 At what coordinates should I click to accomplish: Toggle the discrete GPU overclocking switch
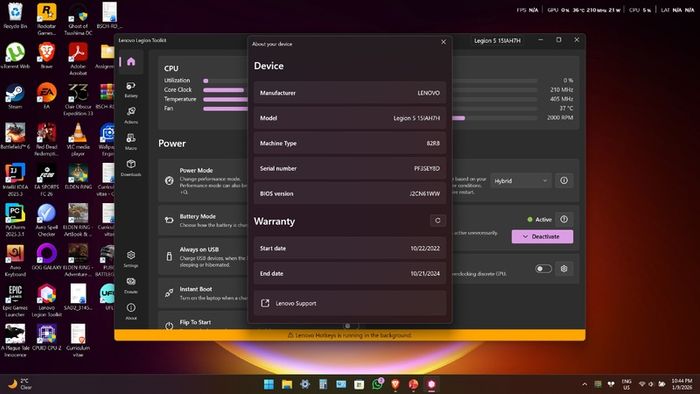pos(543,269)
